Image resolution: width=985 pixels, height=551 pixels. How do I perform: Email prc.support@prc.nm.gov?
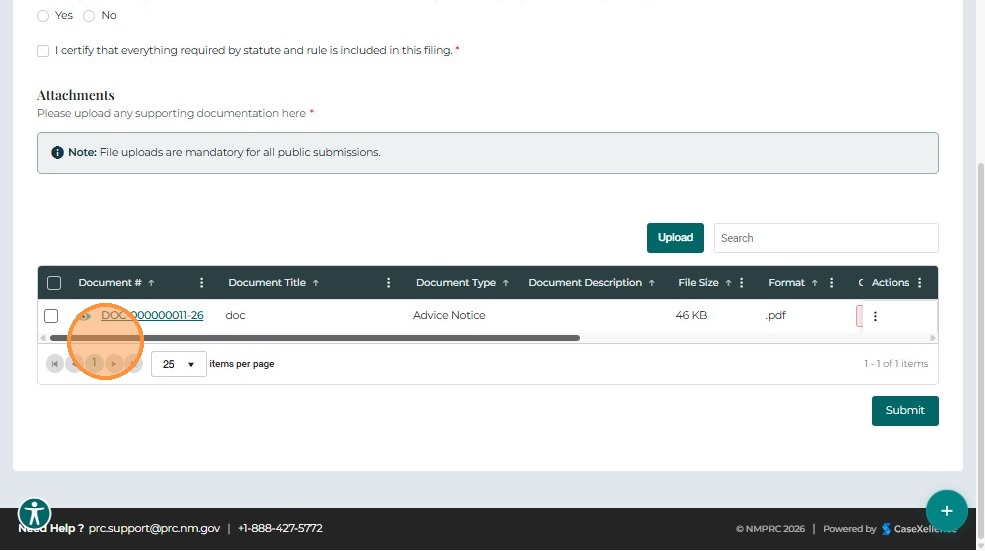point(155,528)
